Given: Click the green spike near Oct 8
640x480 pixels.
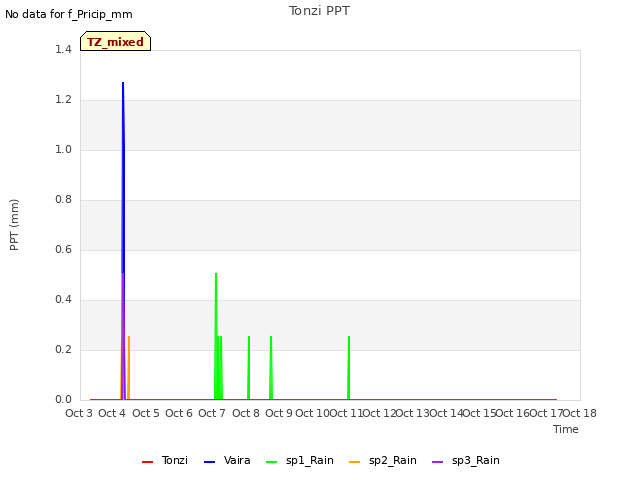Looking at the screenshot, I should click(249, 368).
